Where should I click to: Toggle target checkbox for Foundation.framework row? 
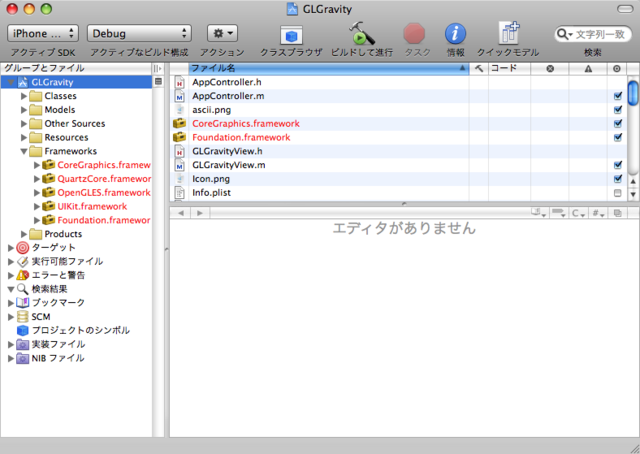(x=618, y=137)
